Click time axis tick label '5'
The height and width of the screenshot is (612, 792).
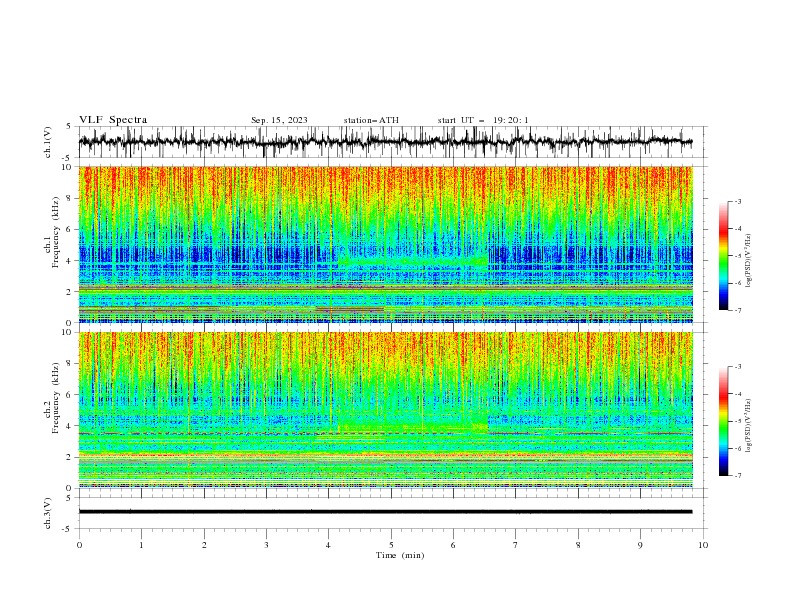point(391,545)
